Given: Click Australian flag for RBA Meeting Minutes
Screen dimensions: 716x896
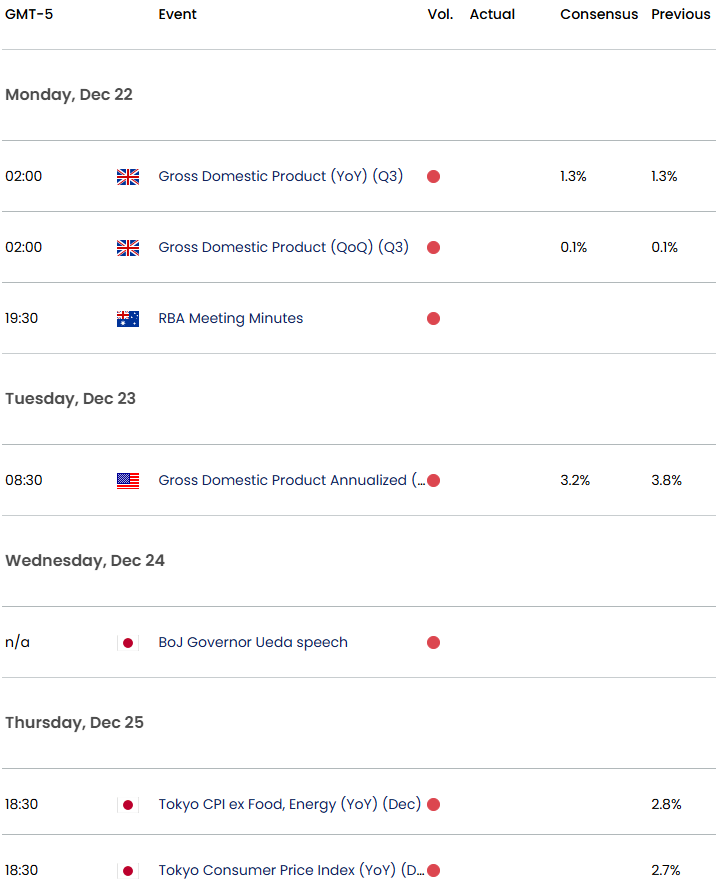Looking at the screenshot, I should point(128,319).
